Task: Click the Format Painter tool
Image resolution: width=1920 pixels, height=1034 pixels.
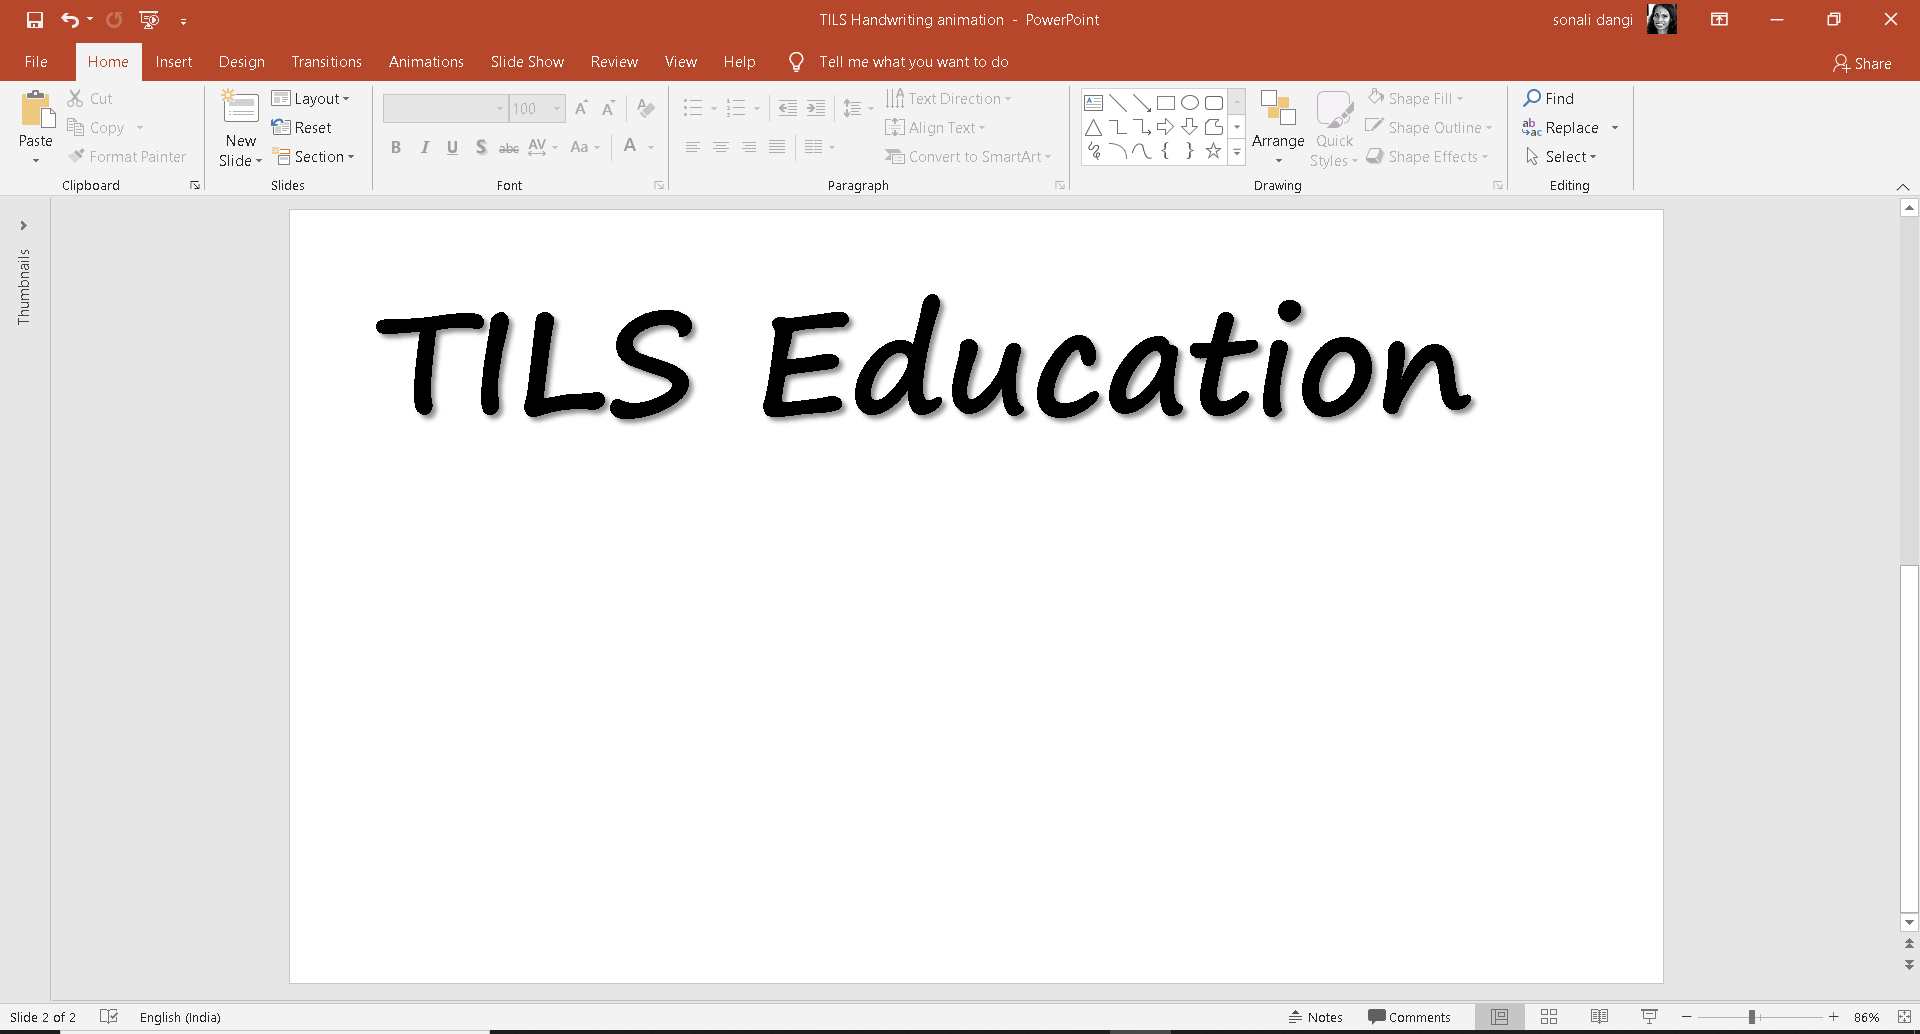Action: [128, 156]
